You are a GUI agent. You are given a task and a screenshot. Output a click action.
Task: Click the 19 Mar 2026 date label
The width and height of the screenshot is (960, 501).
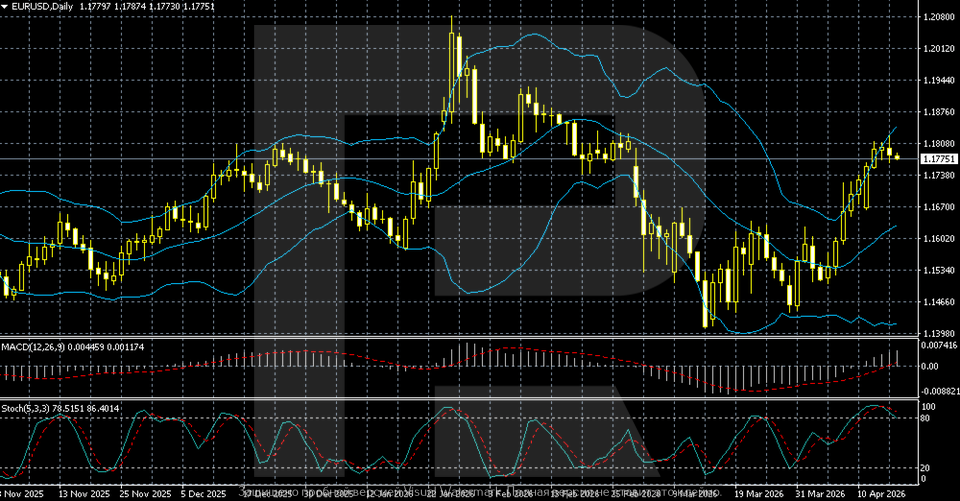pyautogui.click(x=757, y=494)
